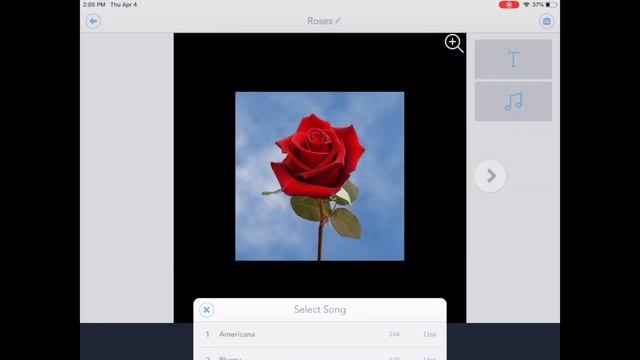The width and height of the screenshot is (640, 360).
Task: Click the 2:04 duration of Americana
Action: 394,334
